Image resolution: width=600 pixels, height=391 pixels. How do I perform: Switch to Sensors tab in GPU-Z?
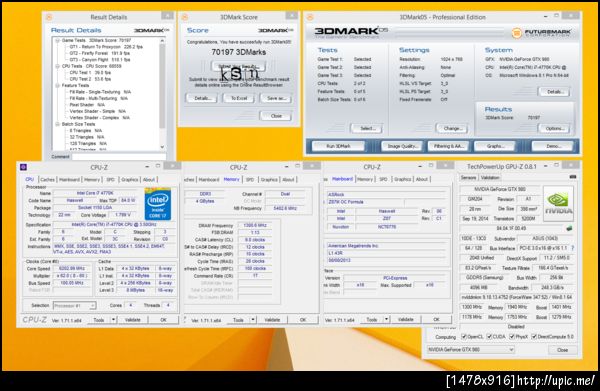pos(468,178)
